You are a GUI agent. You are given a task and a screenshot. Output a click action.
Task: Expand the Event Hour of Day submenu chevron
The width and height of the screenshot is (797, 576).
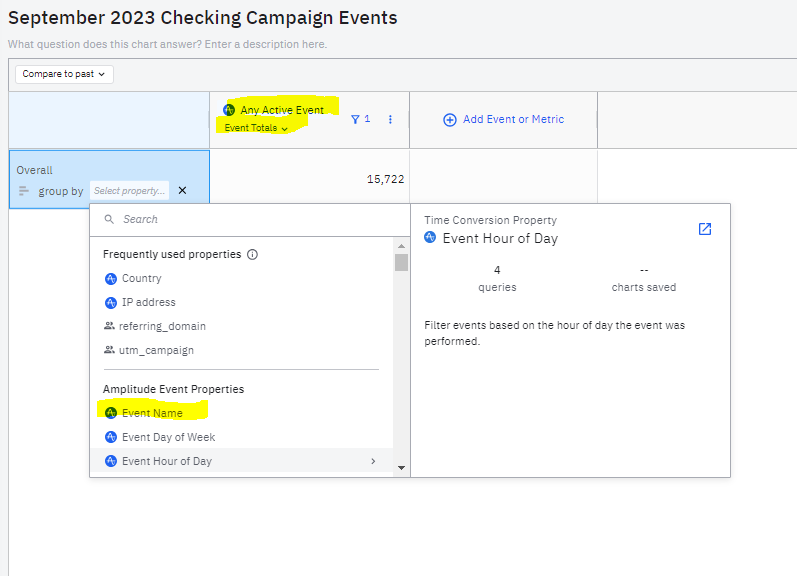(373, 461)
